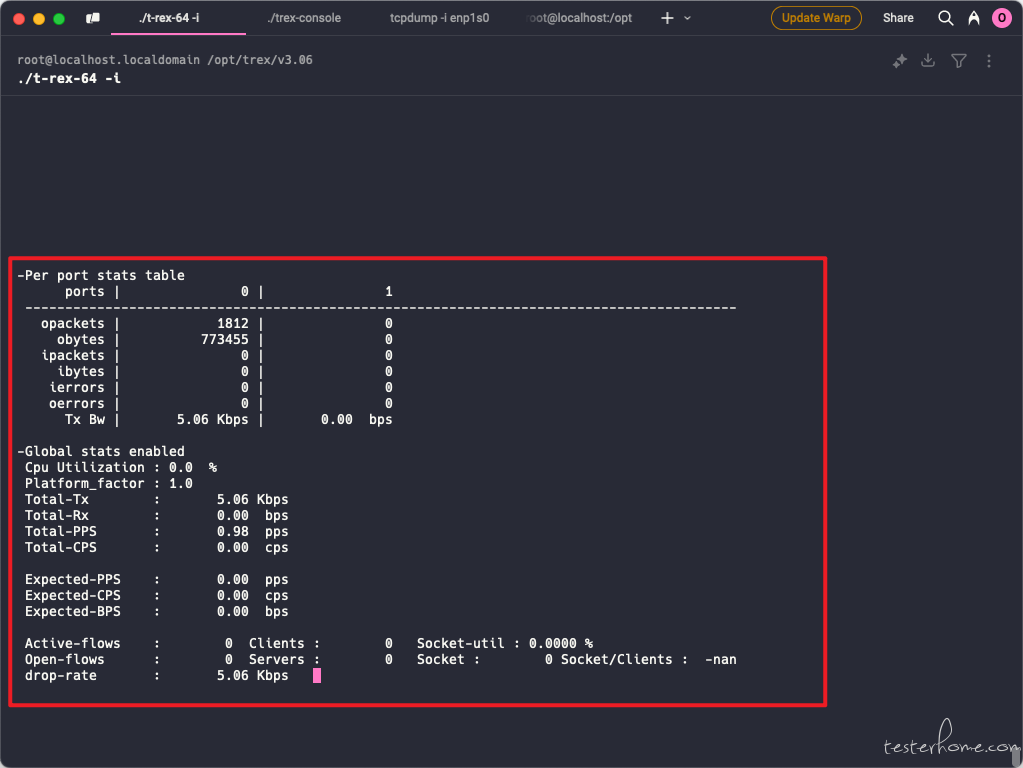This screenshot has height=768, width=1023.
Task: Click the drop-rate value 5.06 Kbps
Action: [x=252, y=675]
